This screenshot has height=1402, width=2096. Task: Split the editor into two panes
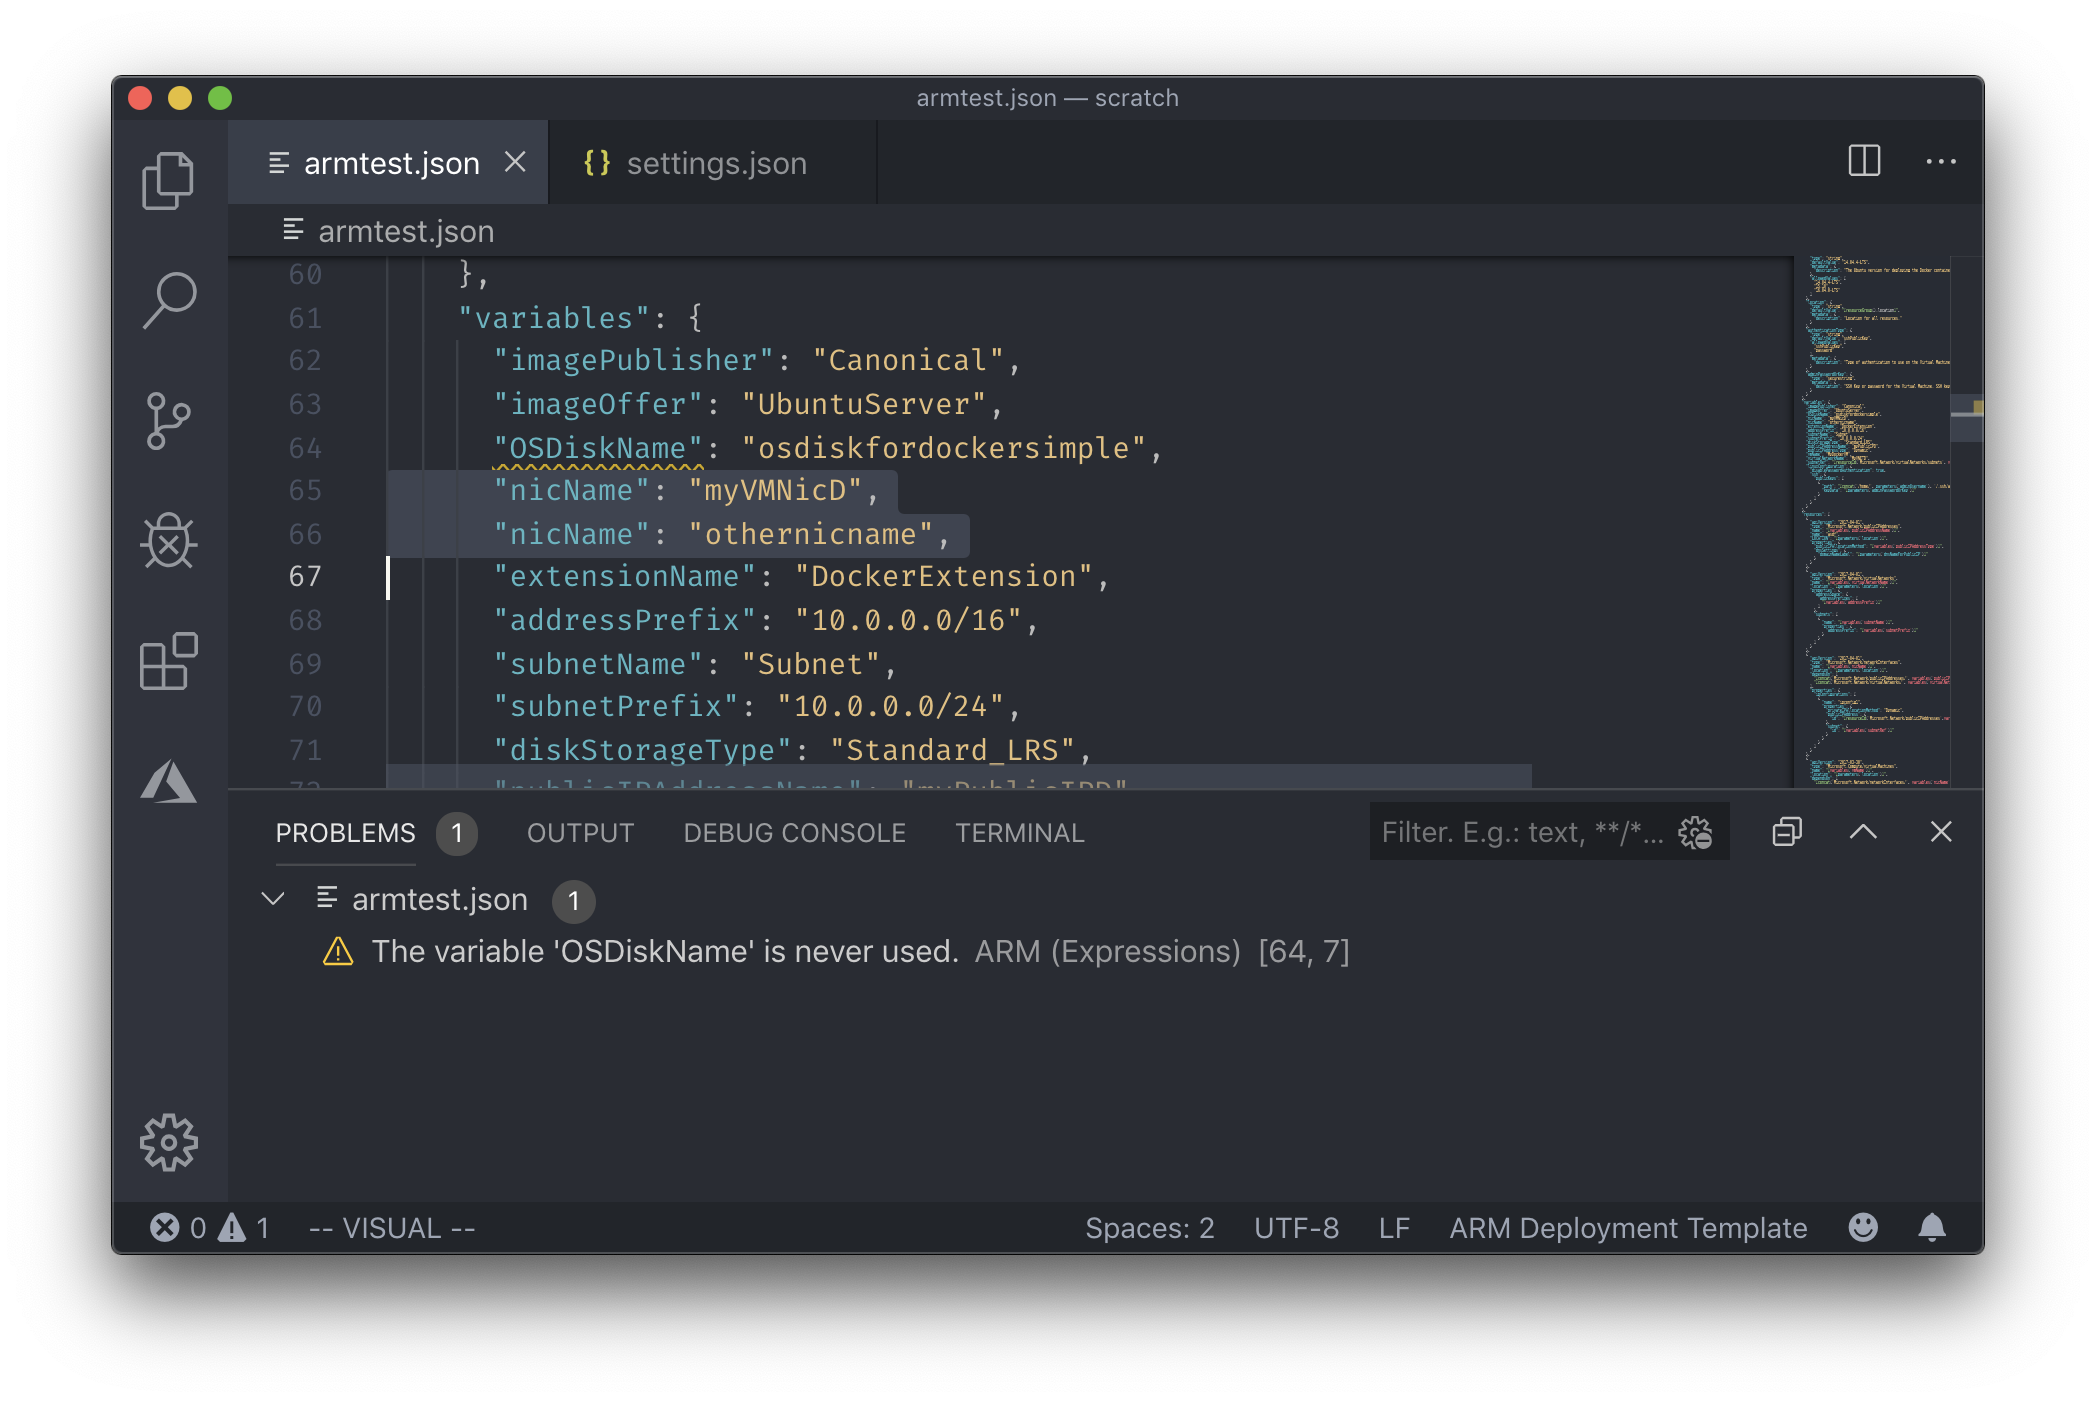[x=1865, y=161]
